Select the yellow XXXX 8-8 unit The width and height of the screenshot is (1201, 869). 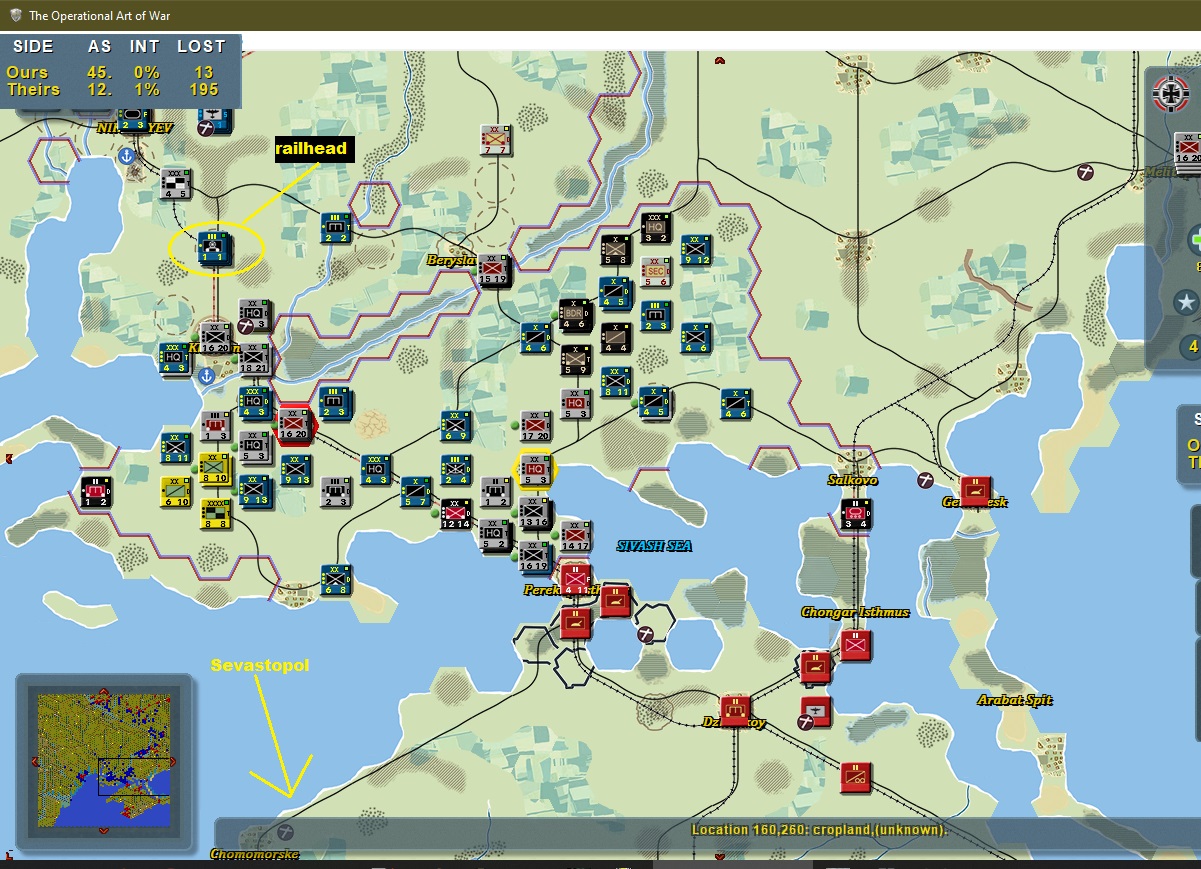pos(215,513)
